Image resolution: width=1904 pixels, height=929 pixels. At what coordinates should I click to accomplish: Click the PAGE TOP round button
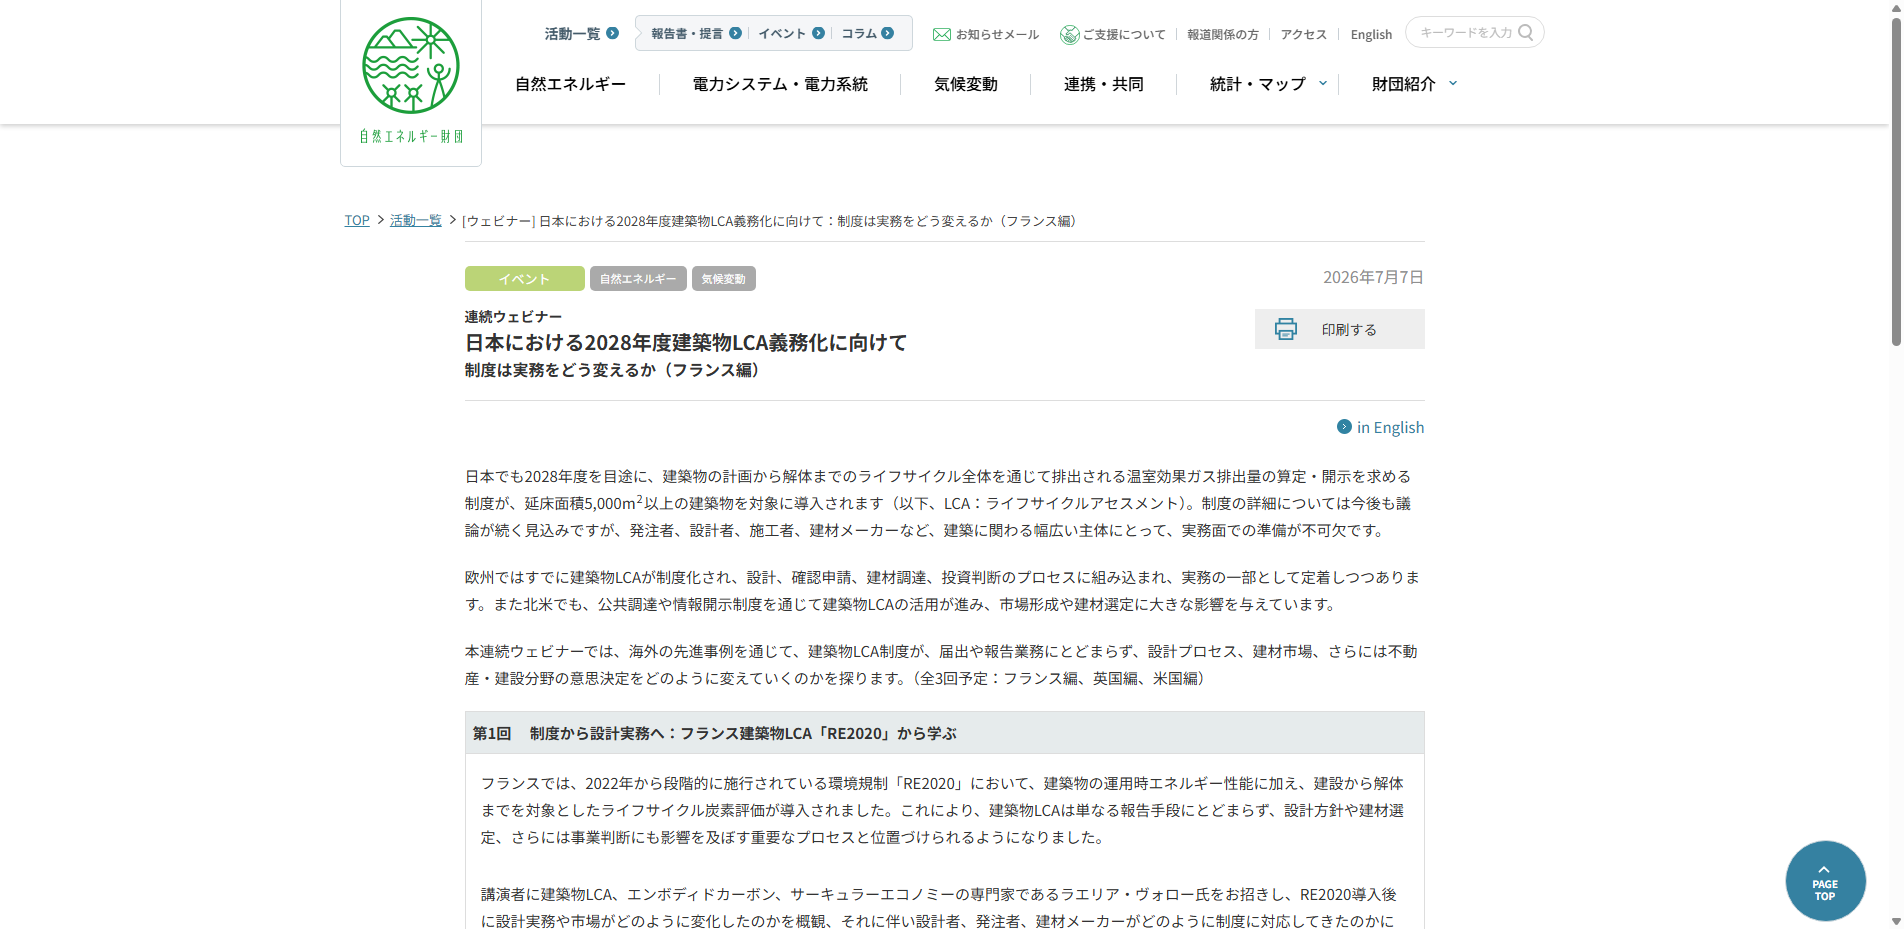(x=1826, y=881)
